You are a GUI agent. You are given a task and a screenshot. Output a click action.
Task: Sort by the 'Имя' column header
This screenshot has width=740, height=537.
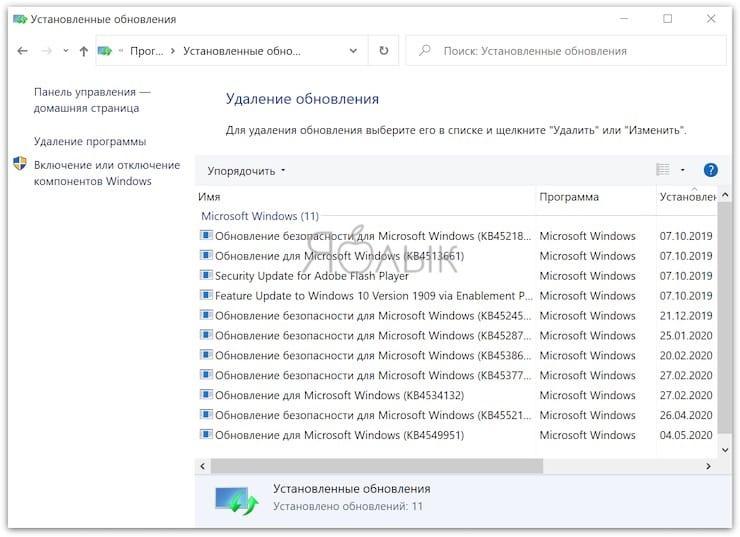(x=365, y=197)
